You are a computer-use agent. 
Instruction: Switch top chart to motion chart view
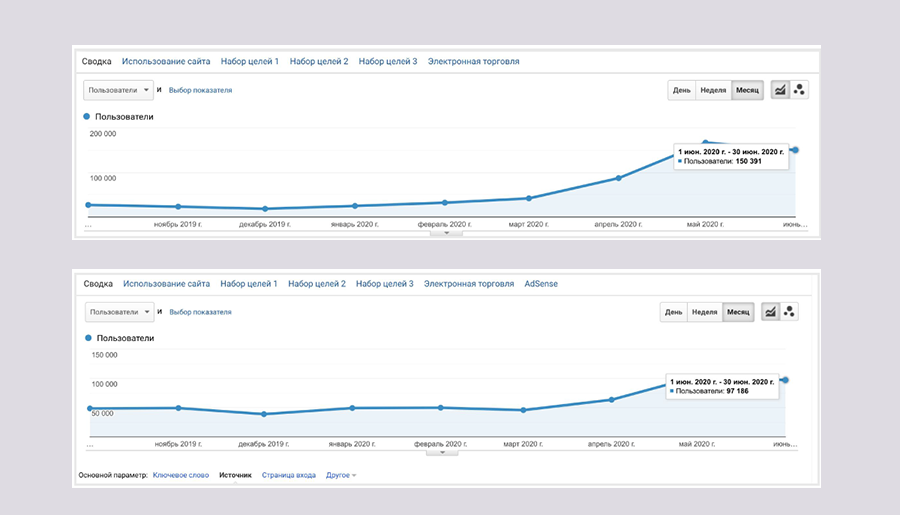(x=799, y=90)
